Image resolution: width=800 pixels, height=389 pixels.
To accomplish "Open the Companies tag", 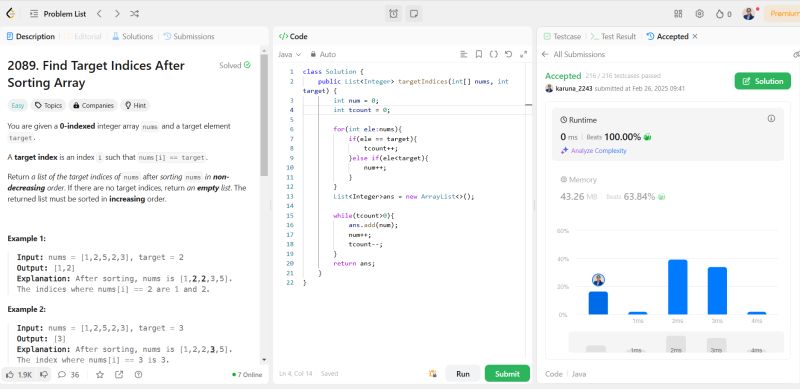I will coord(93,105).
